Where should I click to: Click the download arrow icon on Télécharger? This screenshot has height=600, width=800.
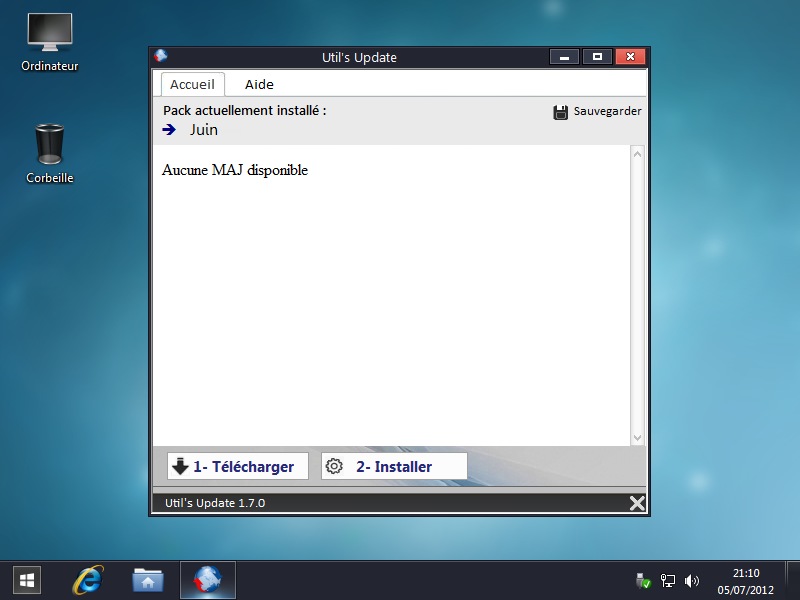180,466
